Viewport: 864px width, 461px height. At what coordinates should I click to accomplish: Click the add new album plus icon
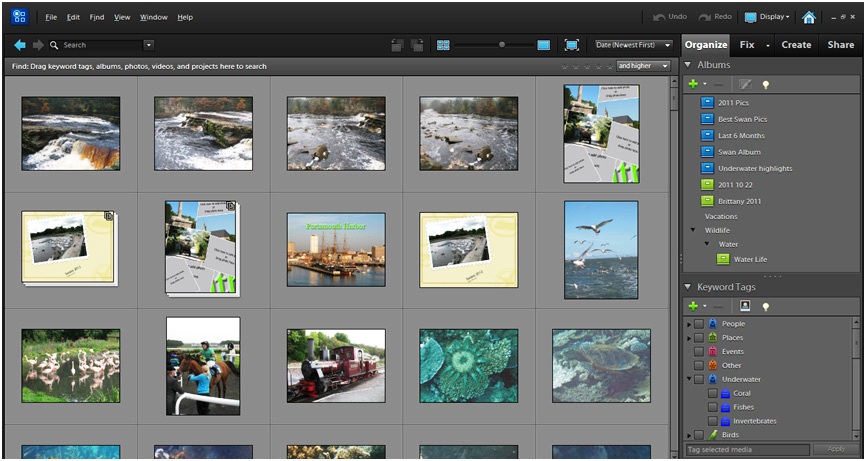click(693, 84)
